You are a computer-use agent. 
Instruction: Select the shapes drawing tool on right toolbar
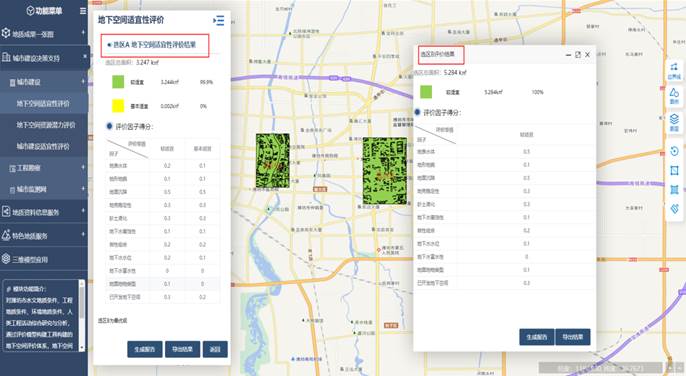click(674, 95)
